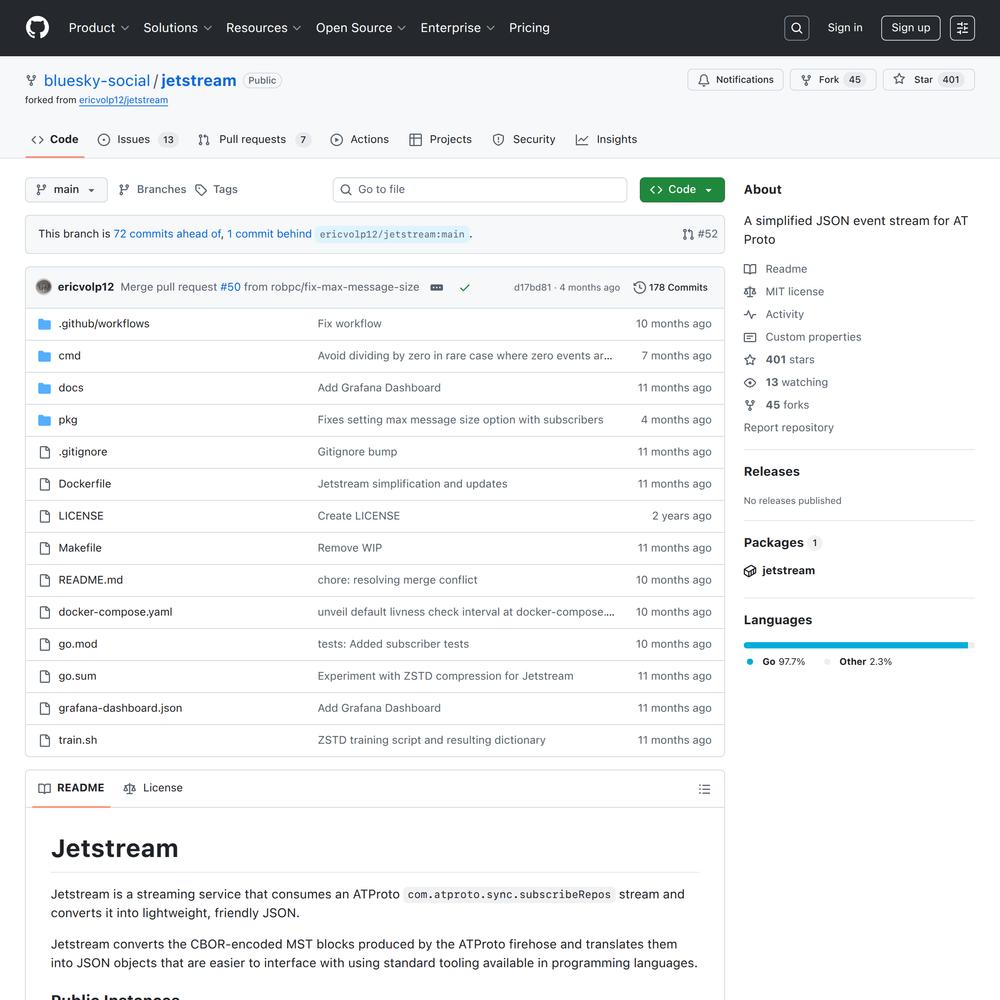Expand the Enterprise menu
The width and height of the screenshot is (1000, 1000).
pyautogui.click(x=457, y=28)
